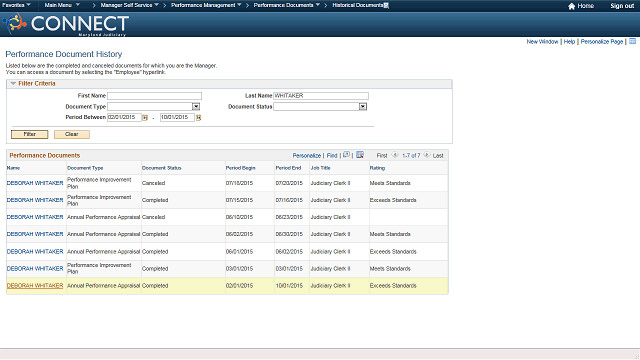
Task: Sort by the Period Begin column header
Action: coord(240,168)
